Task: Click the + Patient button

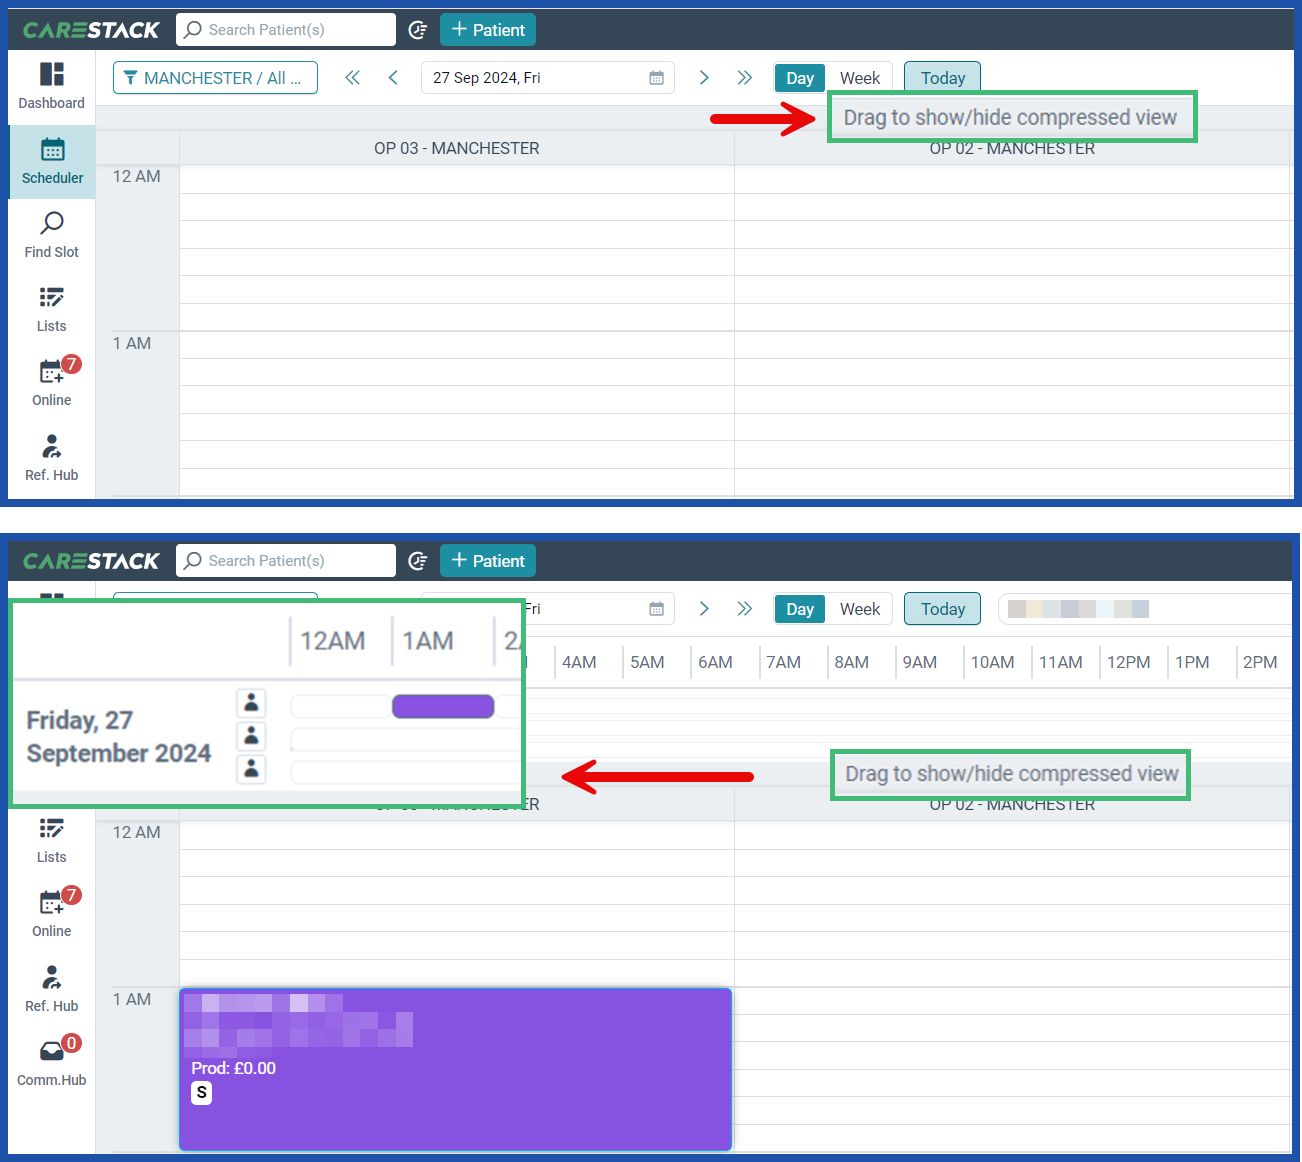Action: click(x=487, y=29)
